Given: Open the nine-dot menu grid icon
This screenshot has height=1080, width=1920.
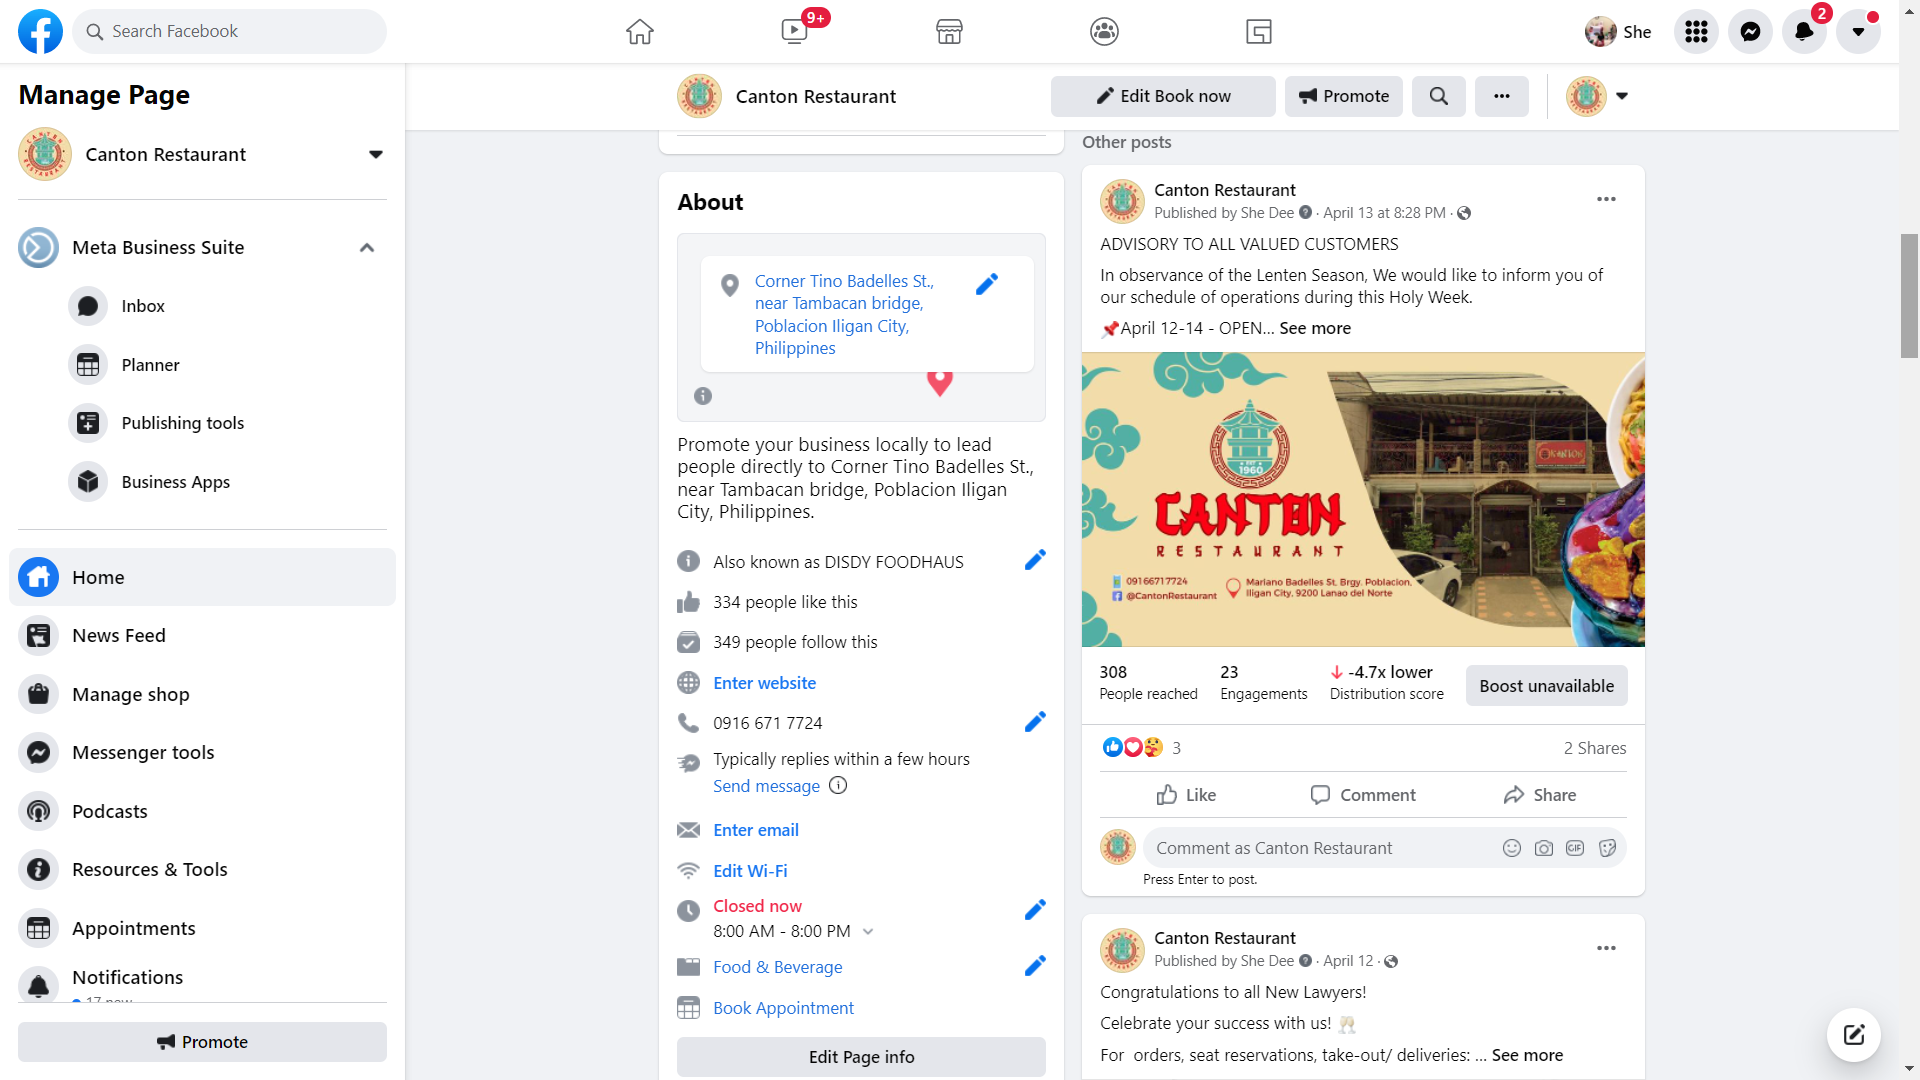Looking at the screenshot, I should (x=1696, y=32).
